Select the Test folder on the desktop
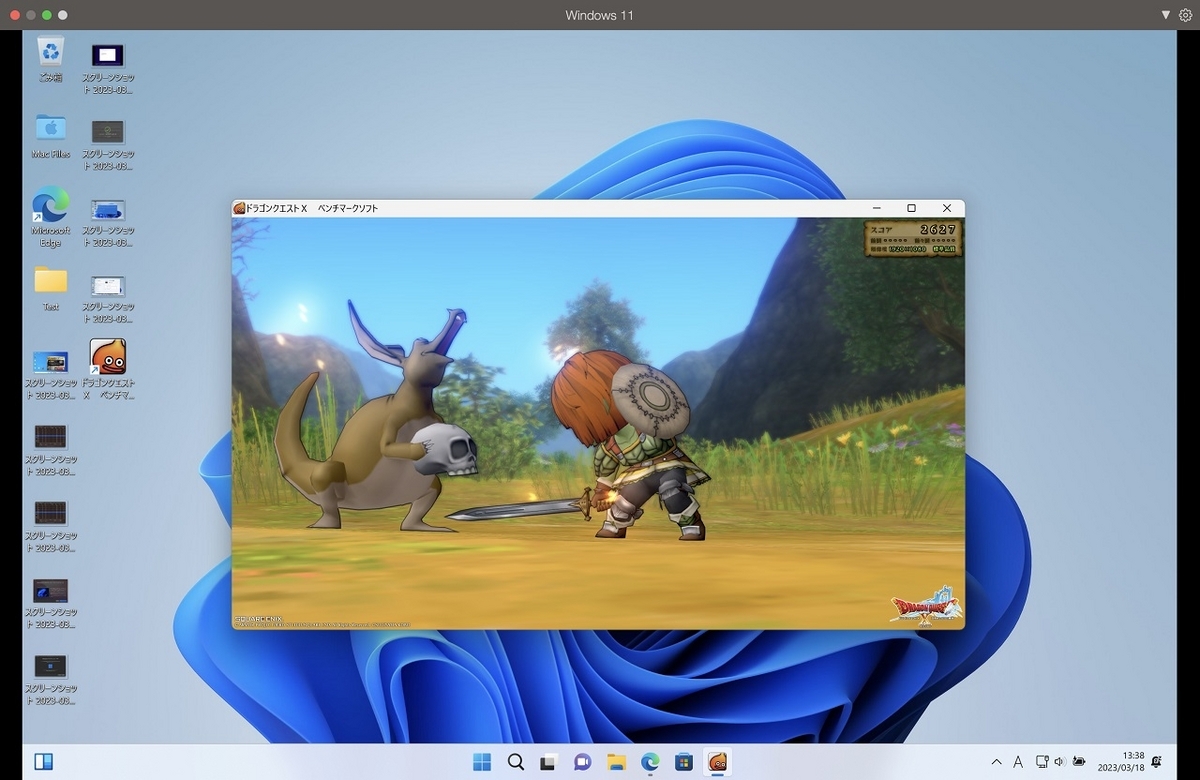The width and height of the screenshot is (1200, 780). click(50, 289)
